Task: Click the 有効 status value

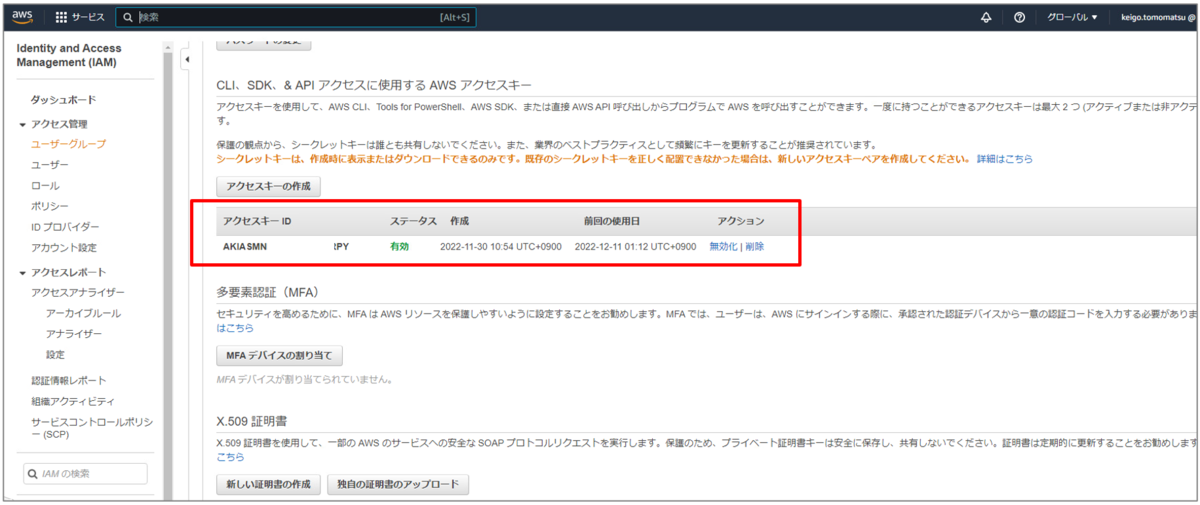Action: [x=399, y=246]
